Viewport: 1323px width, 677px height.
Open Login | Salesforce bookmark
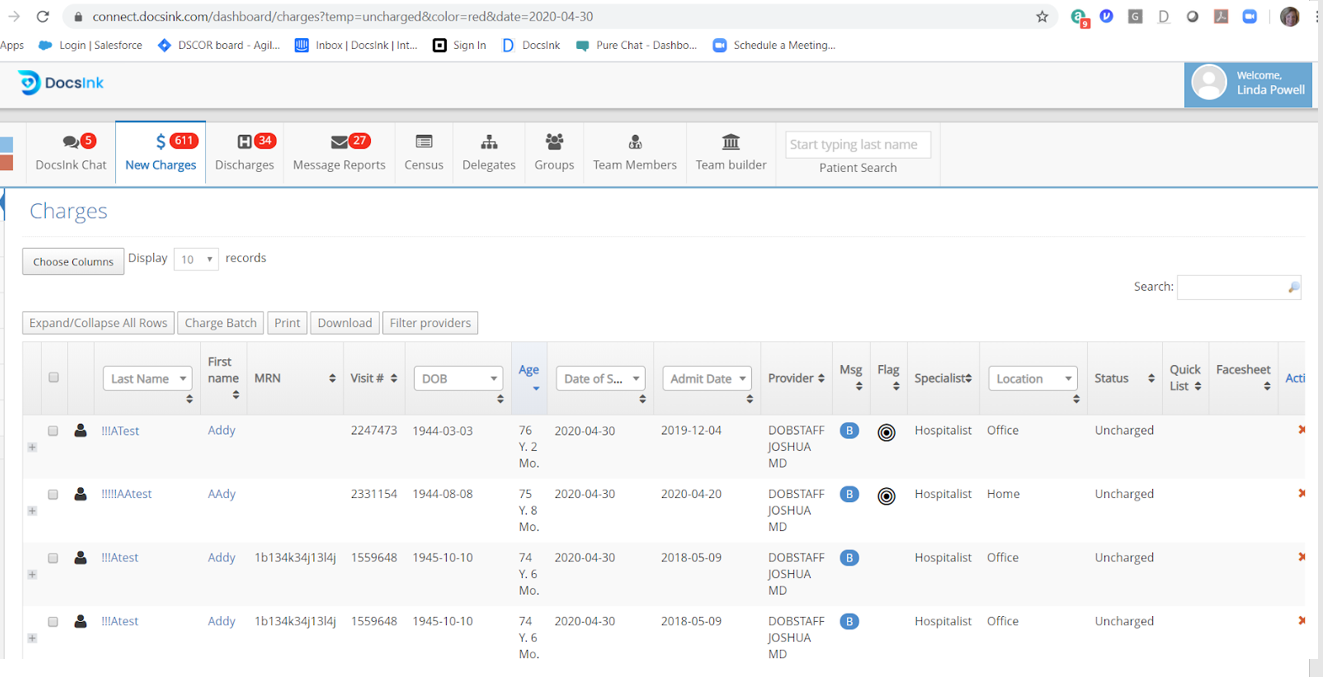pos(90,45)
